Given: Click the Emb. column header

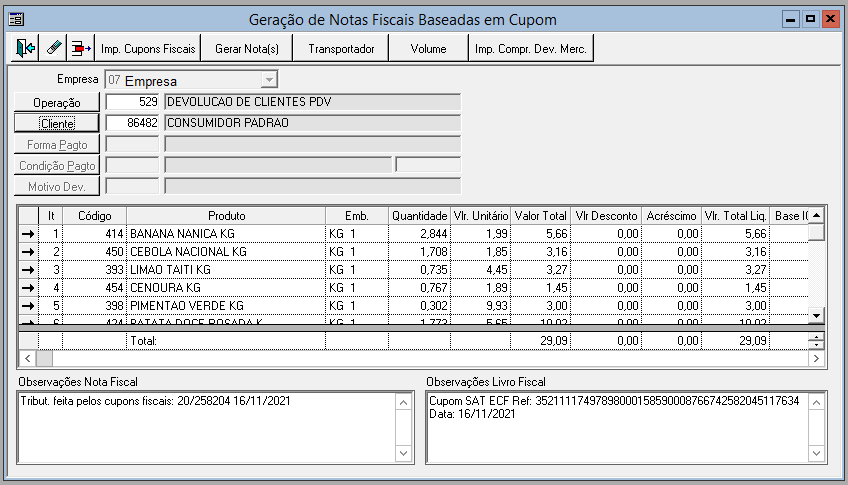Looking at the screenshot, I should click(x=357, y=216).
